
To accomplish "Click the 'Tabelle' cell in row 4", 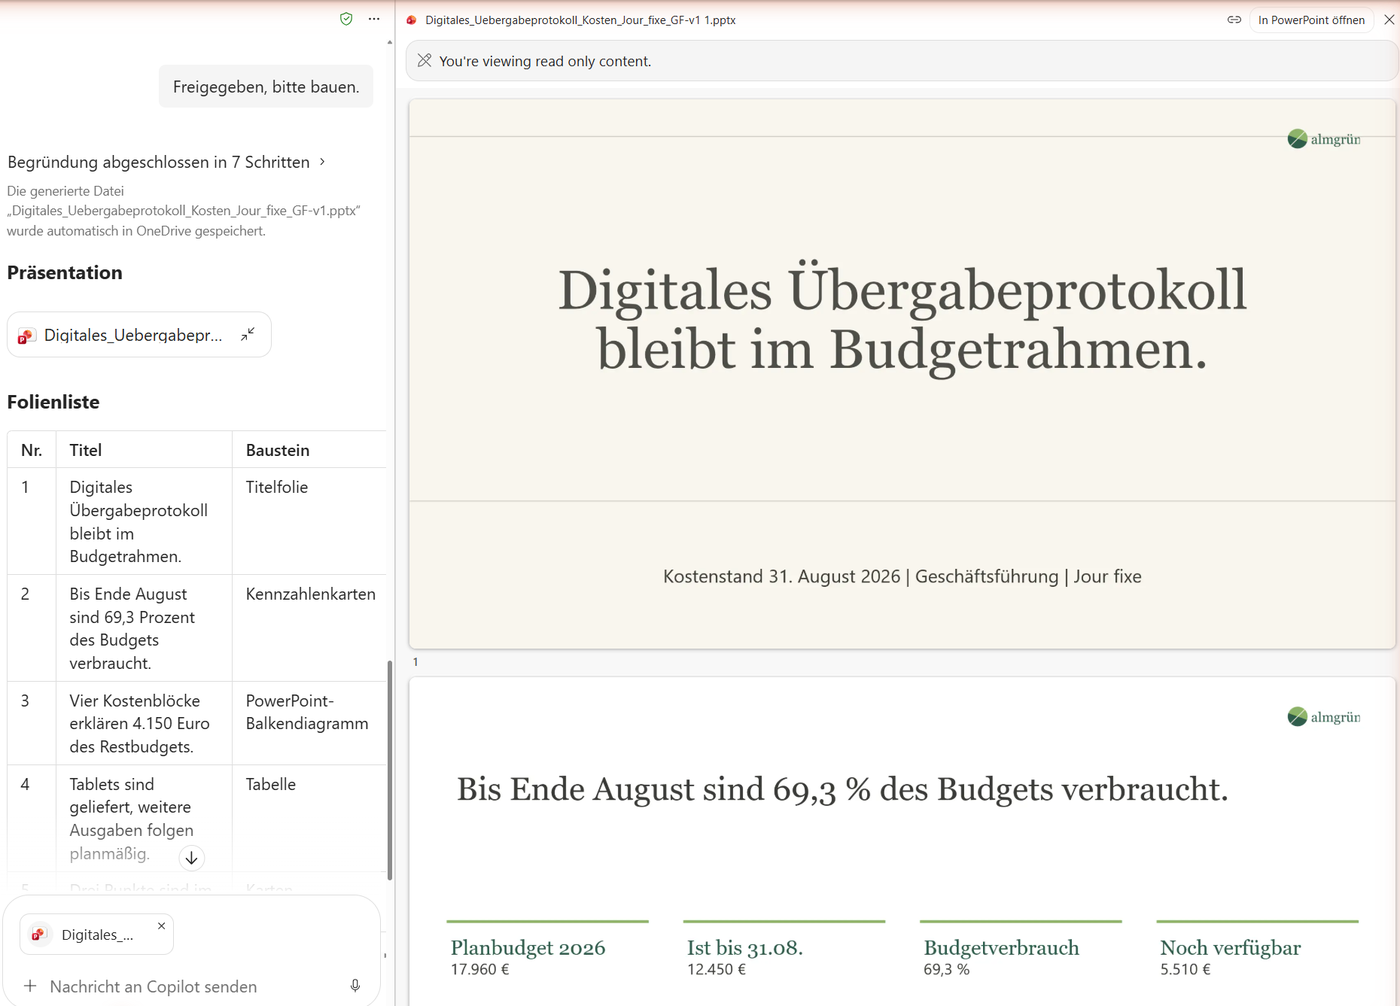I will [310, 818].
